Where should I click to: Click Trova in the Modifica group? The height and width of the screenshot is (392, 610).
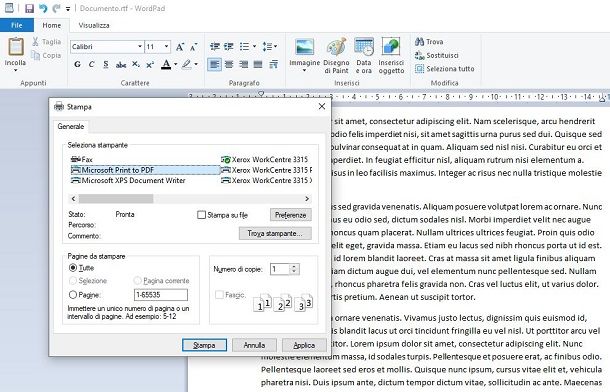tap(429, 42)
